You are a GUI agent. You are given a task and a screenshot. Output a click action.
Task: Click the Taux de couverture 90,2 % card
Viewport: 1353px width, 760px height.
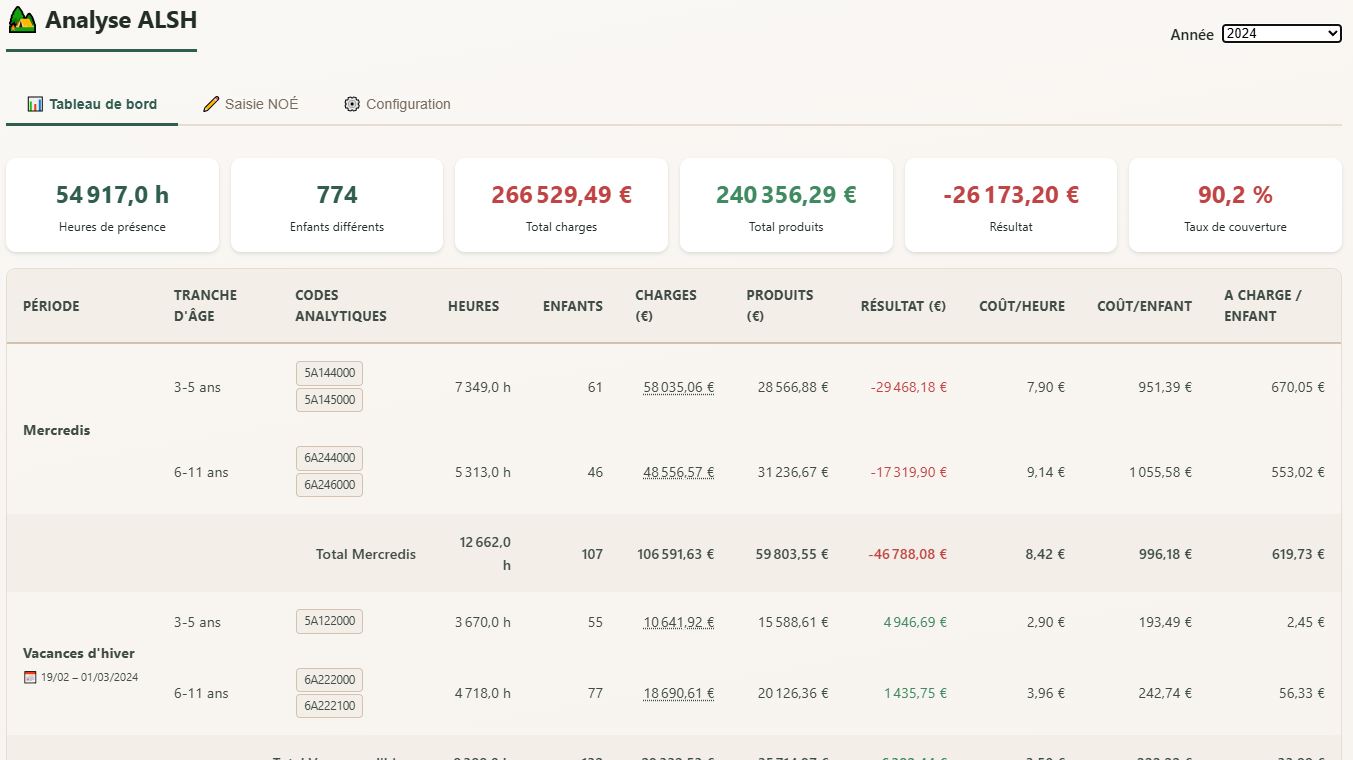coord(1235,205)
